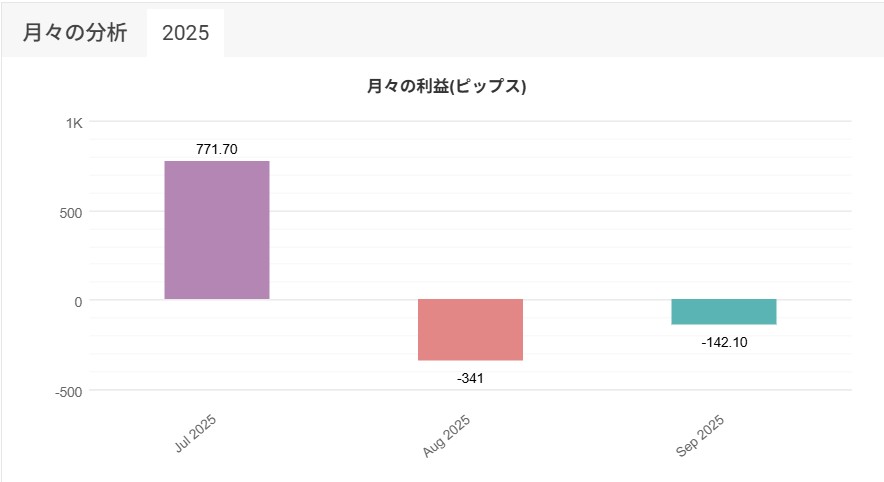Click the 0 y-axis label
The image size is (884, 482).
pyautogui.click(x=77, y=301)
